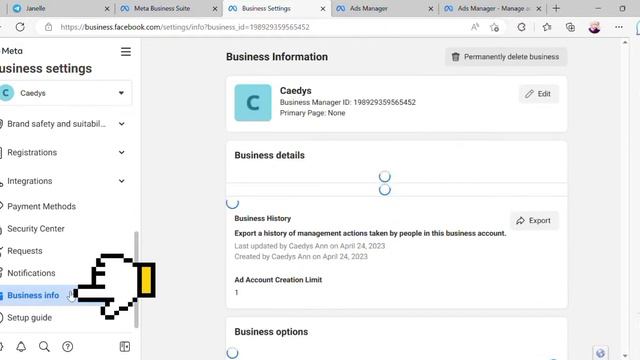Image resolution: width=640 pixels, height=360 pixels.
Task: Export the Business History
Action: pyautogui.click(x=534, y=220)
